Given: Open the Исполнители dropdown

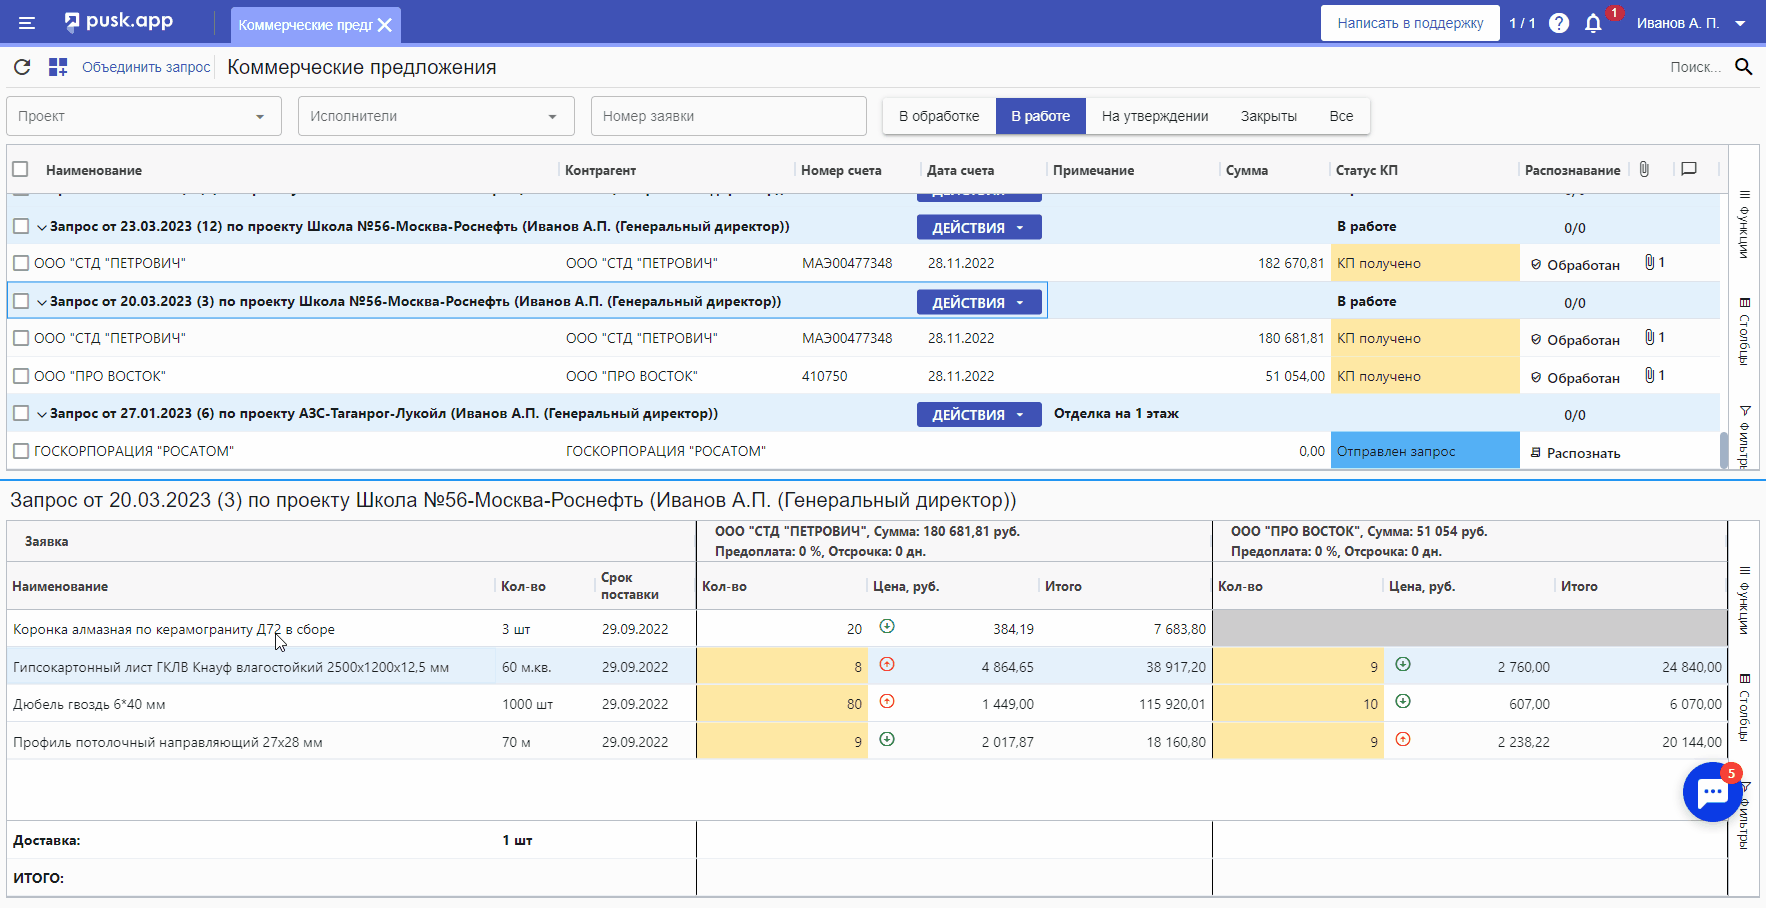Looking at the screenshot, I should 436,116.
